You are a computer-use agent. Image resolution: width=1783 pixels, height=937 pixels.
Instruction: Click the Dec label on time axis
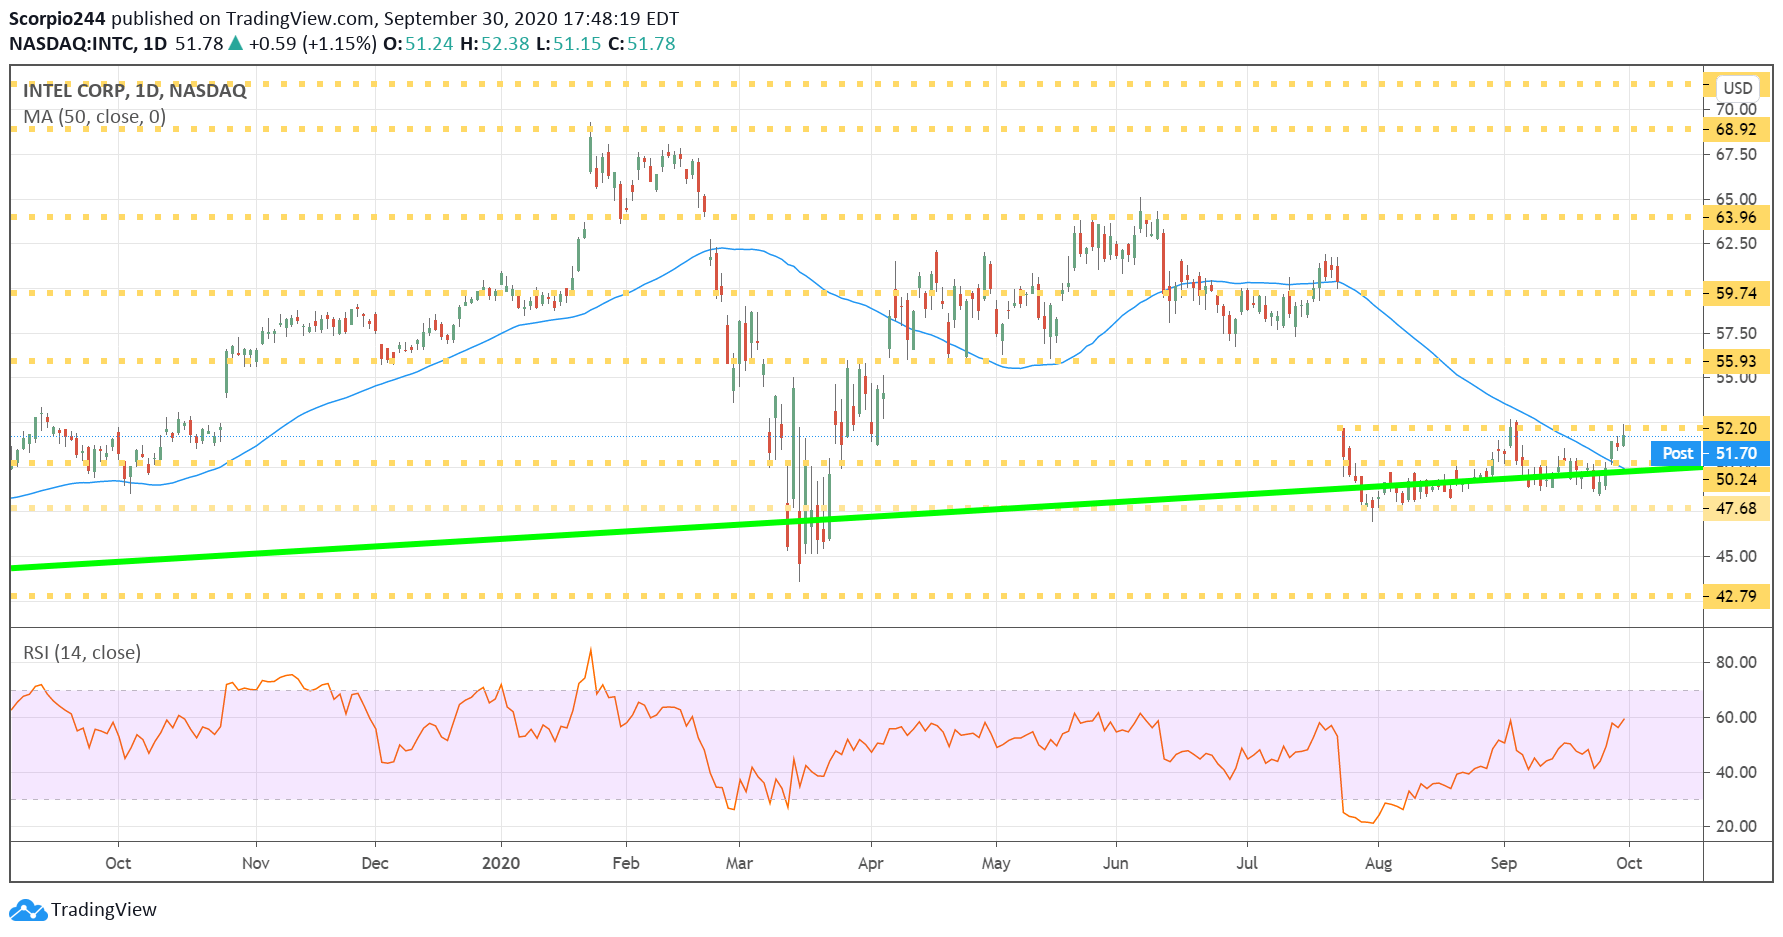coord(375,863)
